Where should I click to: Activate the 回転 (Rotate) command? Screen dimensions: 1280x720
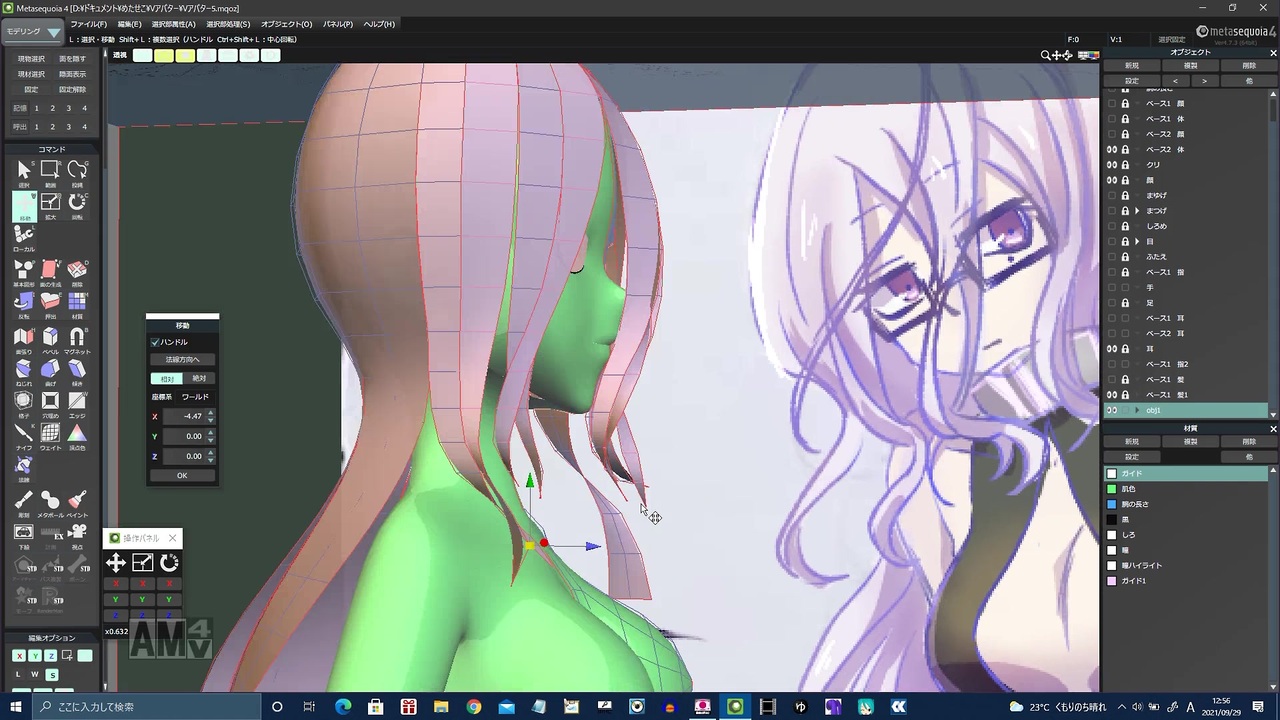[77, 205]
